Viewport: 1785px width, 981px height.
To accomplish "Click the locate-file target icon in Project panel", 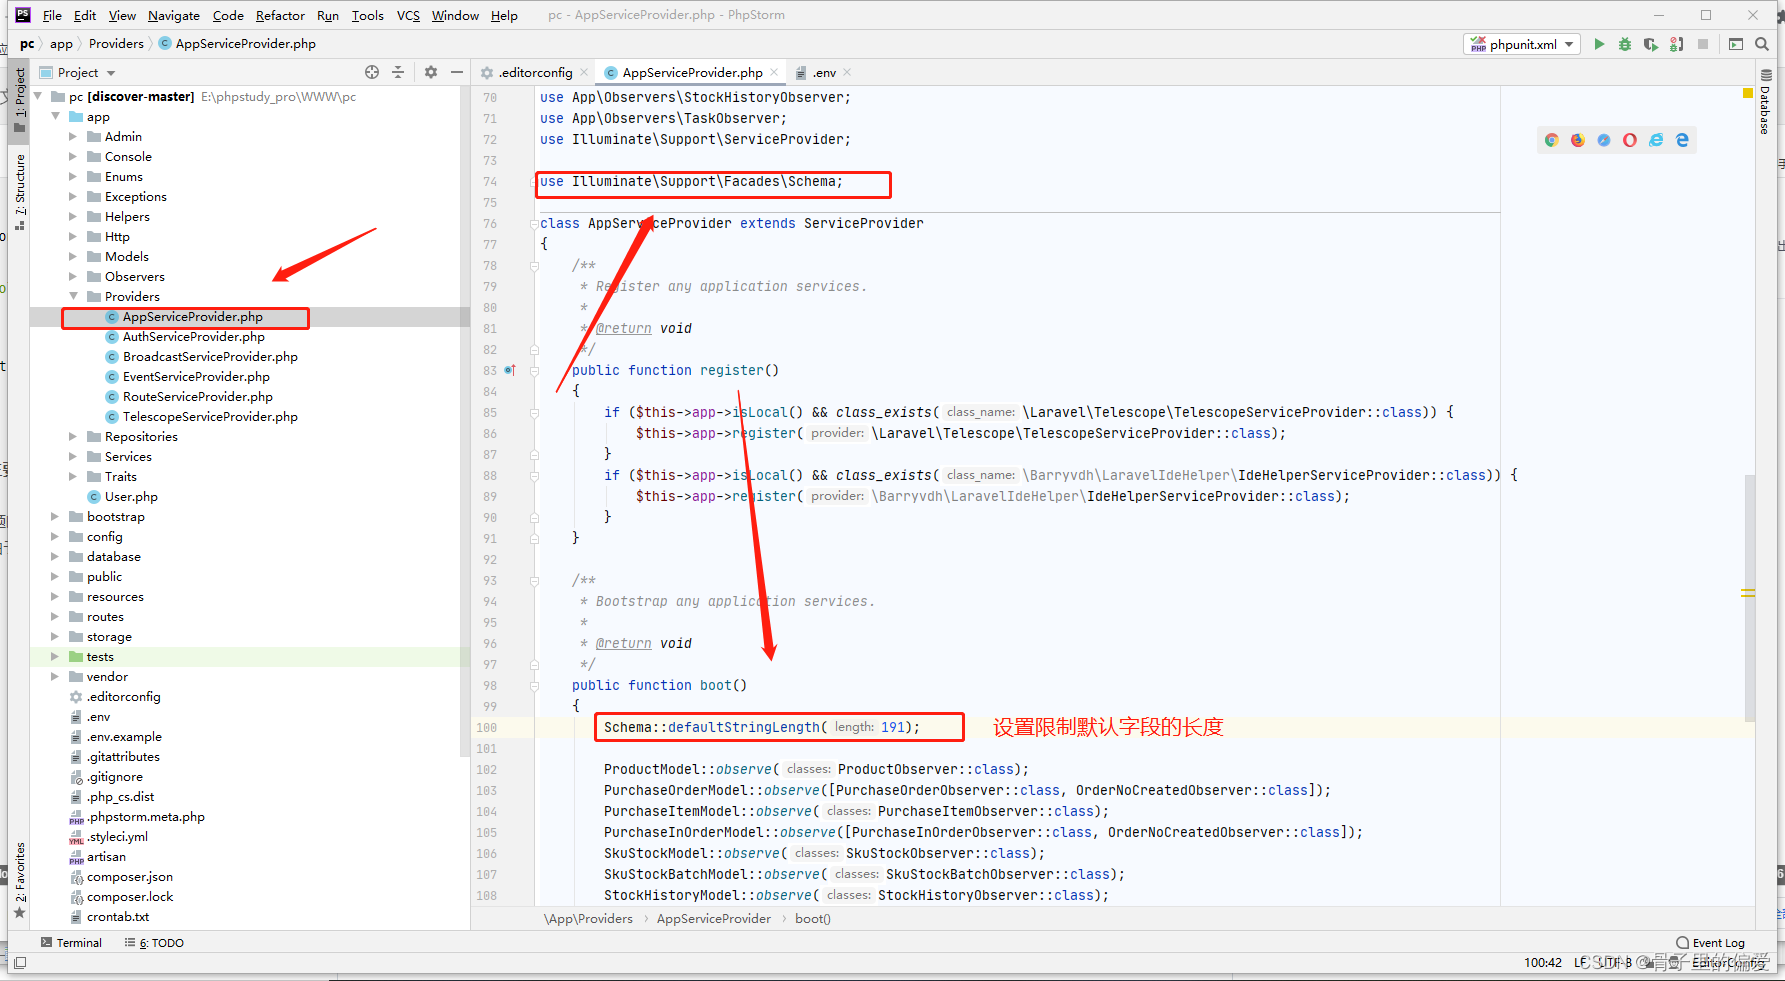I will (x=372, y=72).
